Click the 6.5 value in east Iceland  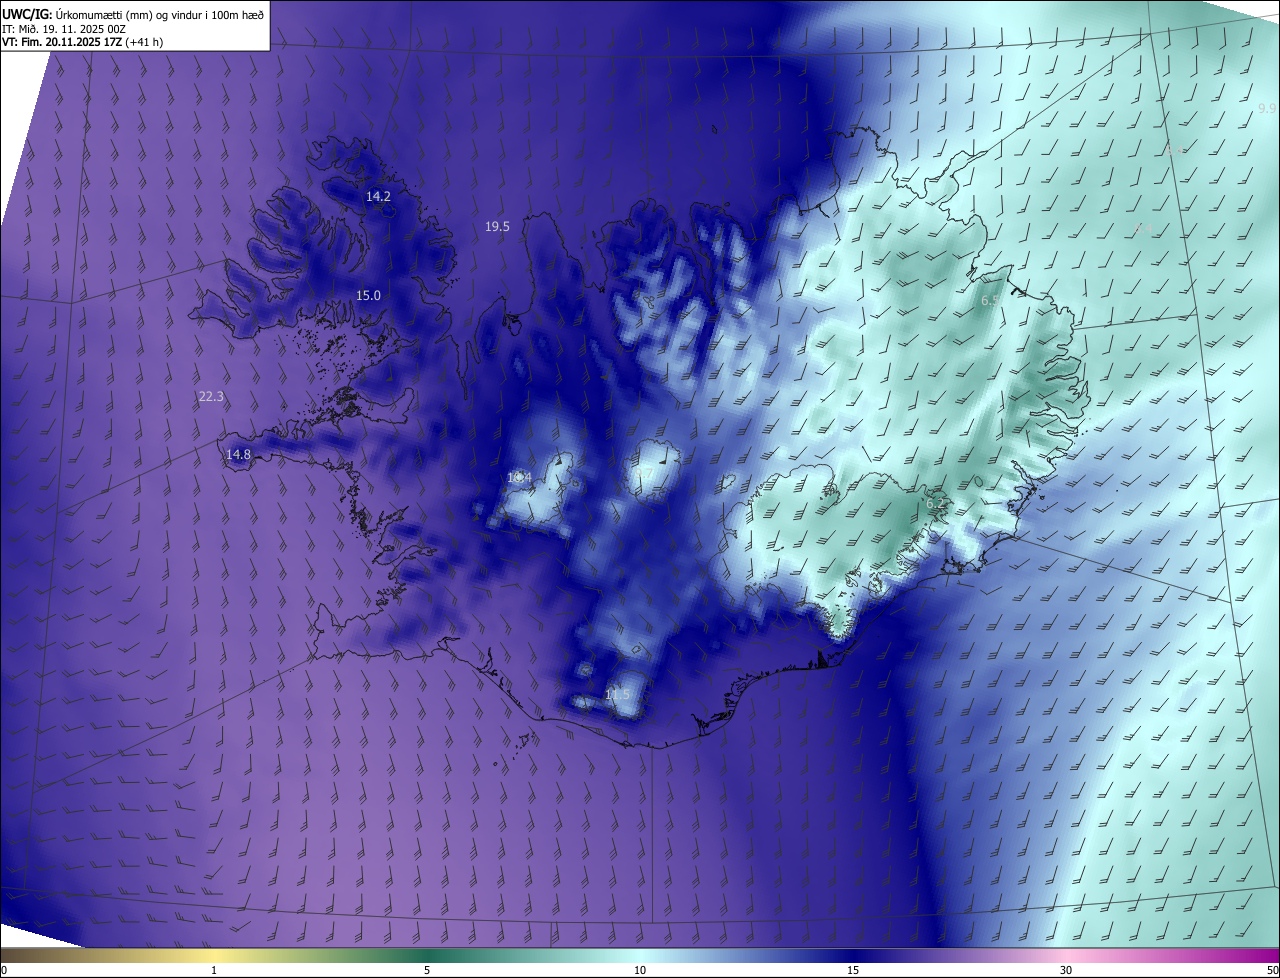[991, 301]
